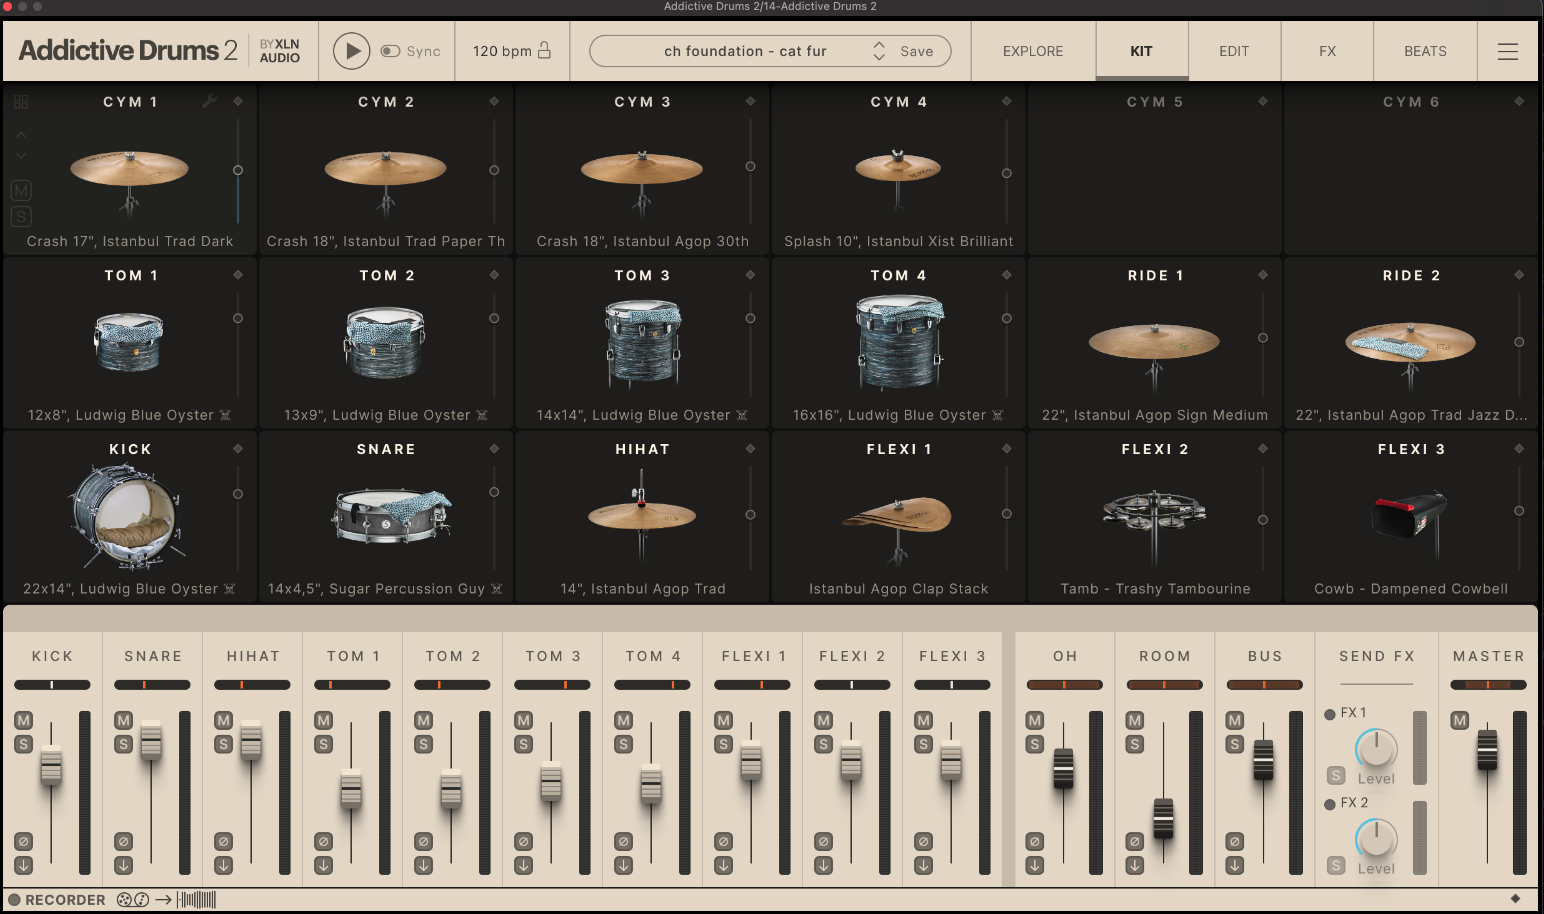Open the SNARE diamond menu
This screenshot has height=914, width=1544.
click(494, 449)
